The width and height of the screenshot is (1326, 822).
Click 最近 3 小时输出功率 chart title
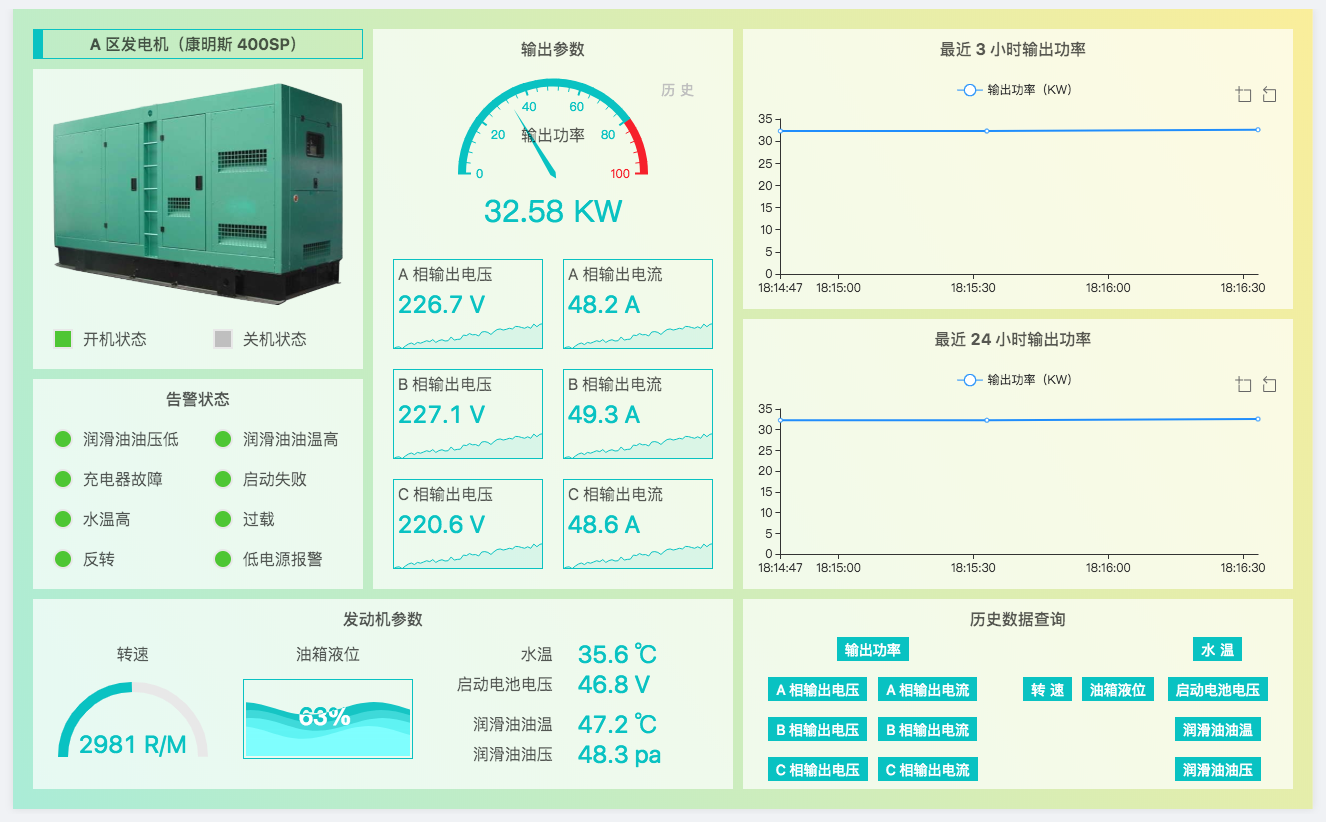[x=1013, y=49]
